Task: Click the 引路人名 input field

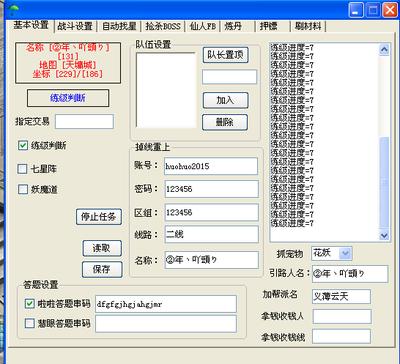Action: [x=350, y=274]
